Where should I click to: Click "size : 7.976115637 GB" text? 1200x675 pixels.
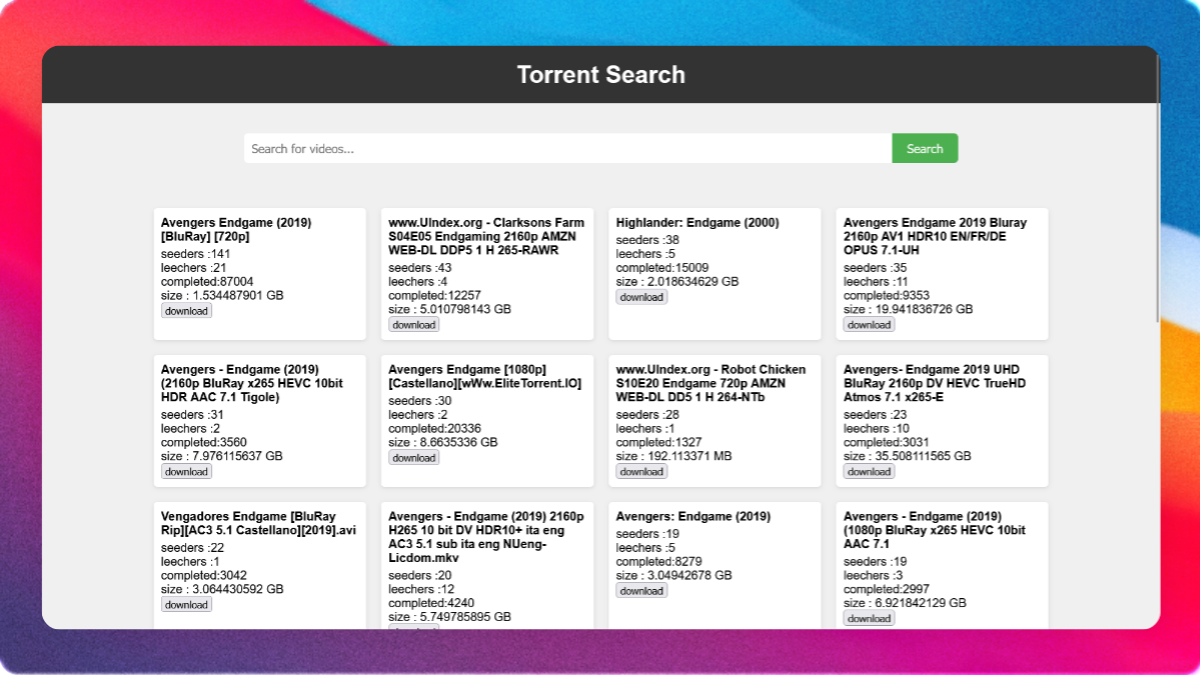click(x=222, y=457)
